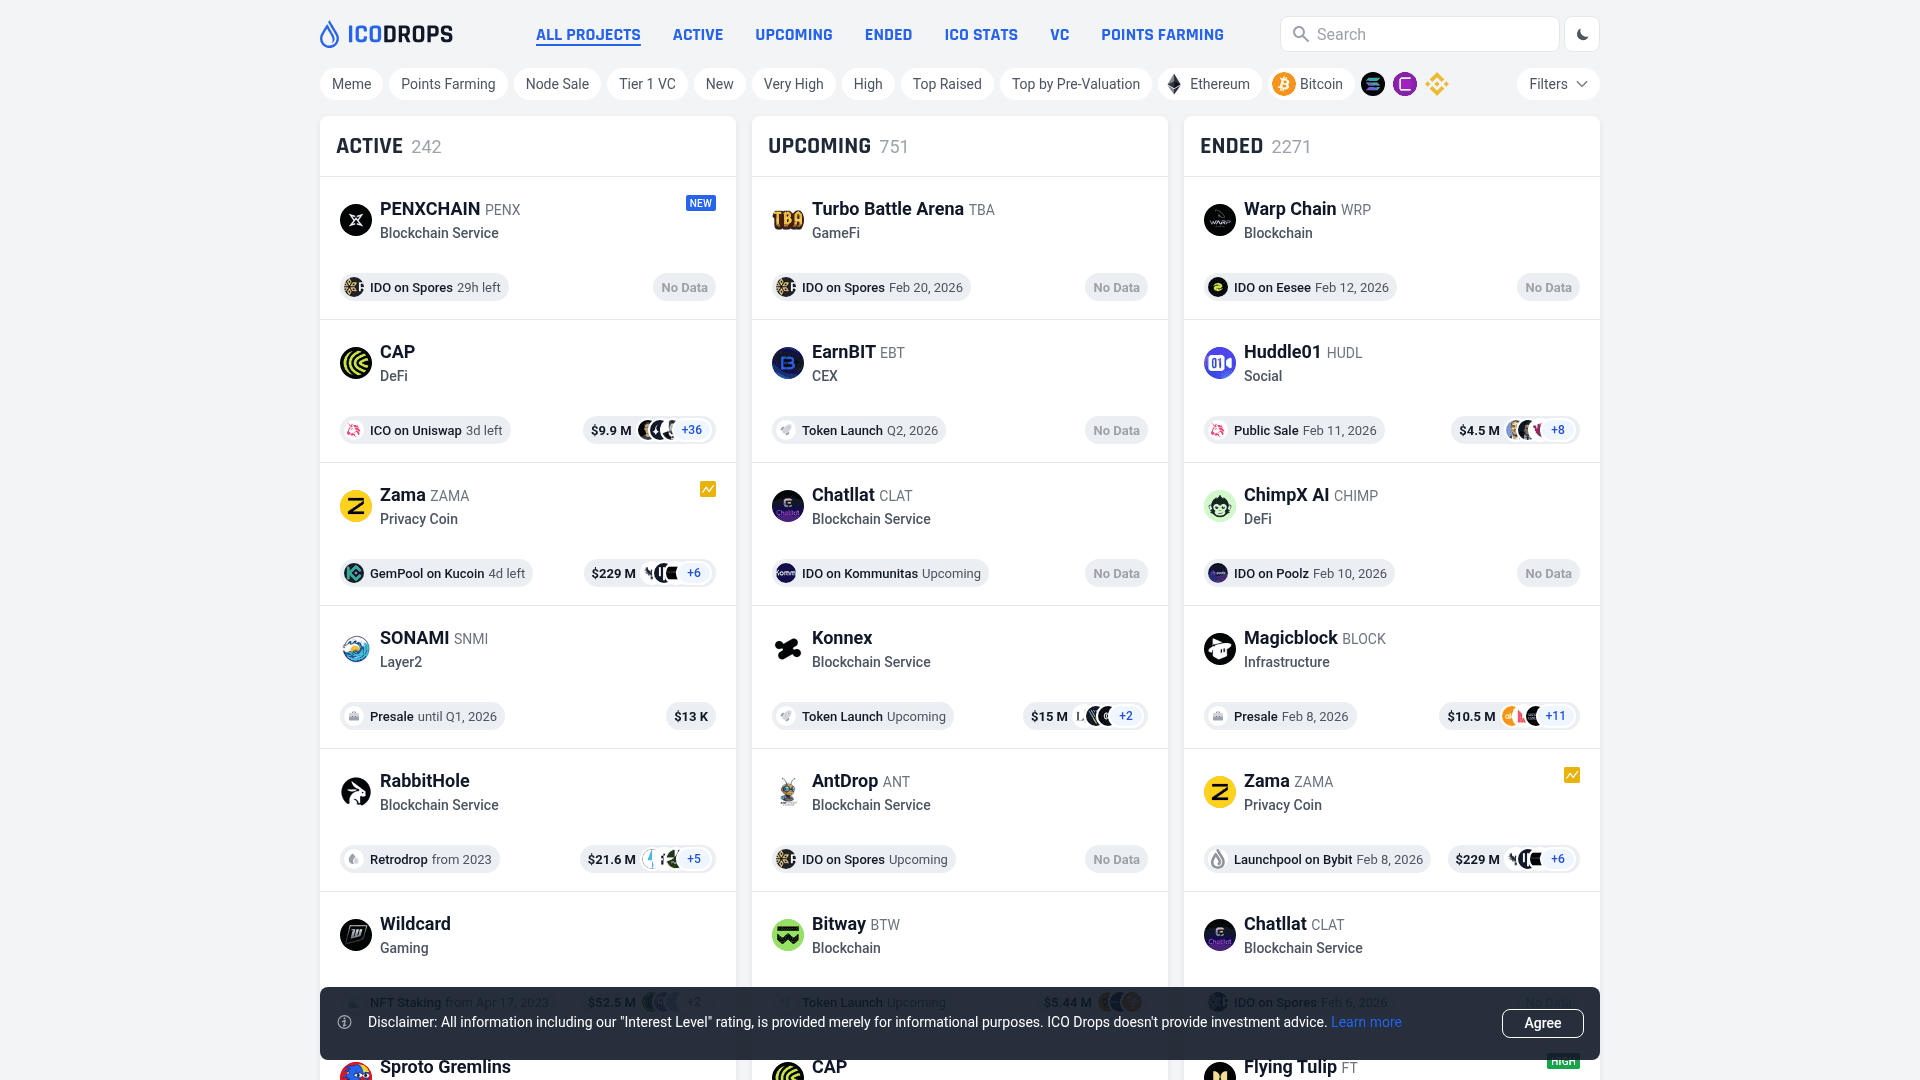The width and height of the screenshot is (1920, 1080).
Task: Enable the Ethereum filter pill
Action: pos(1208,84)
